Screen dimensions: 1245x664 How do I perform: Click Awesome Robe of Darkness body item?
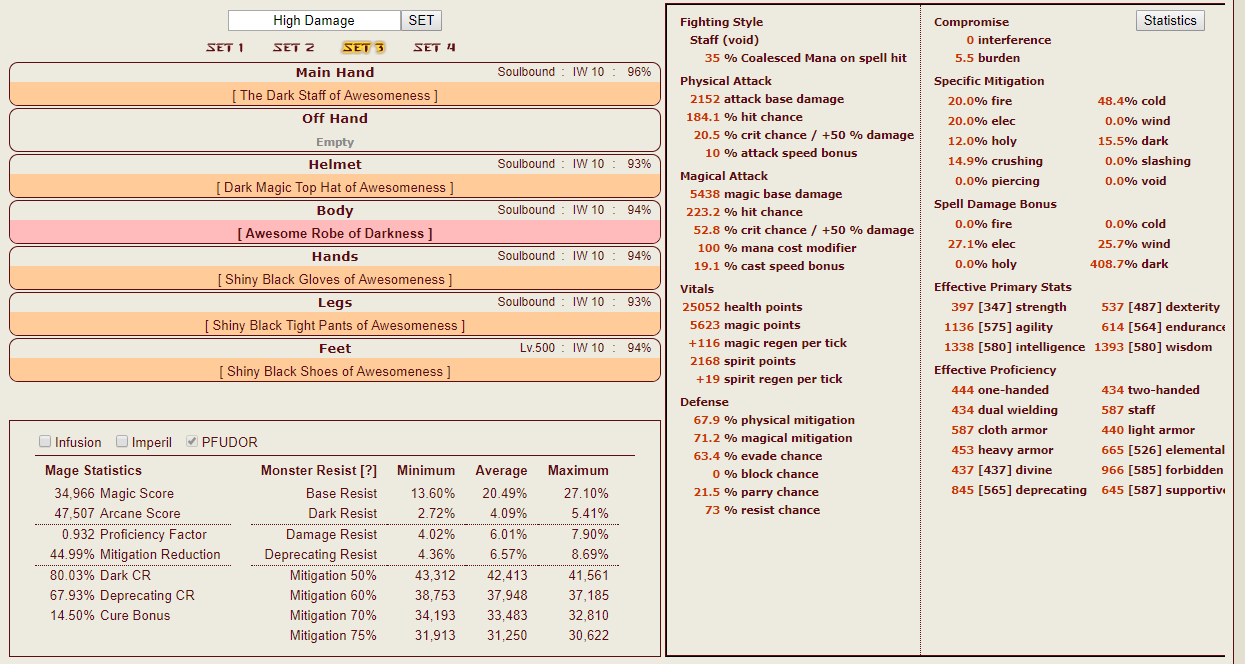click(335, 234)
